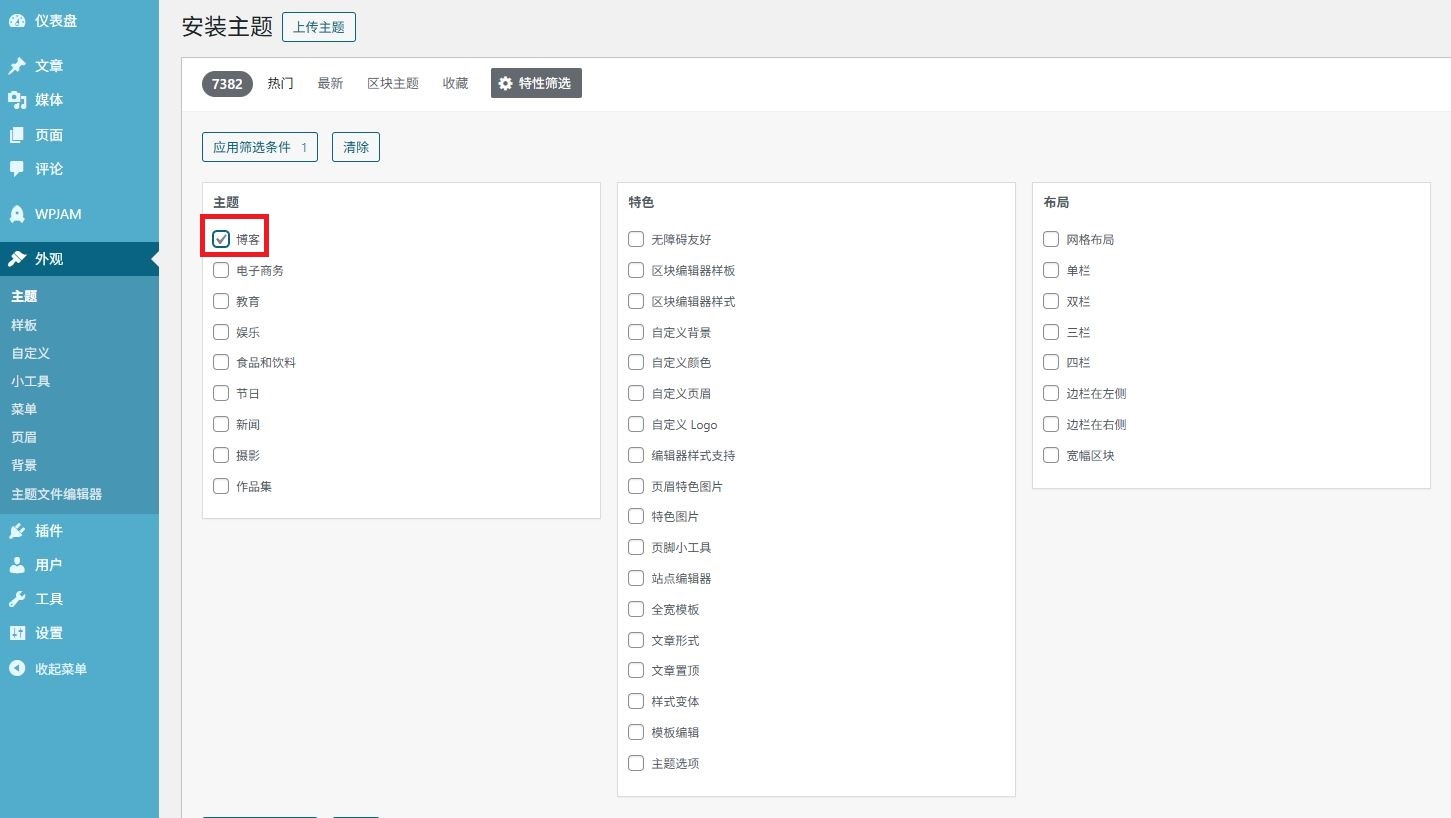The width and height of the screenshot is (1451, 818).
Task: Tick the 文章形式 checkbox
Action: (x=636, y=640)
